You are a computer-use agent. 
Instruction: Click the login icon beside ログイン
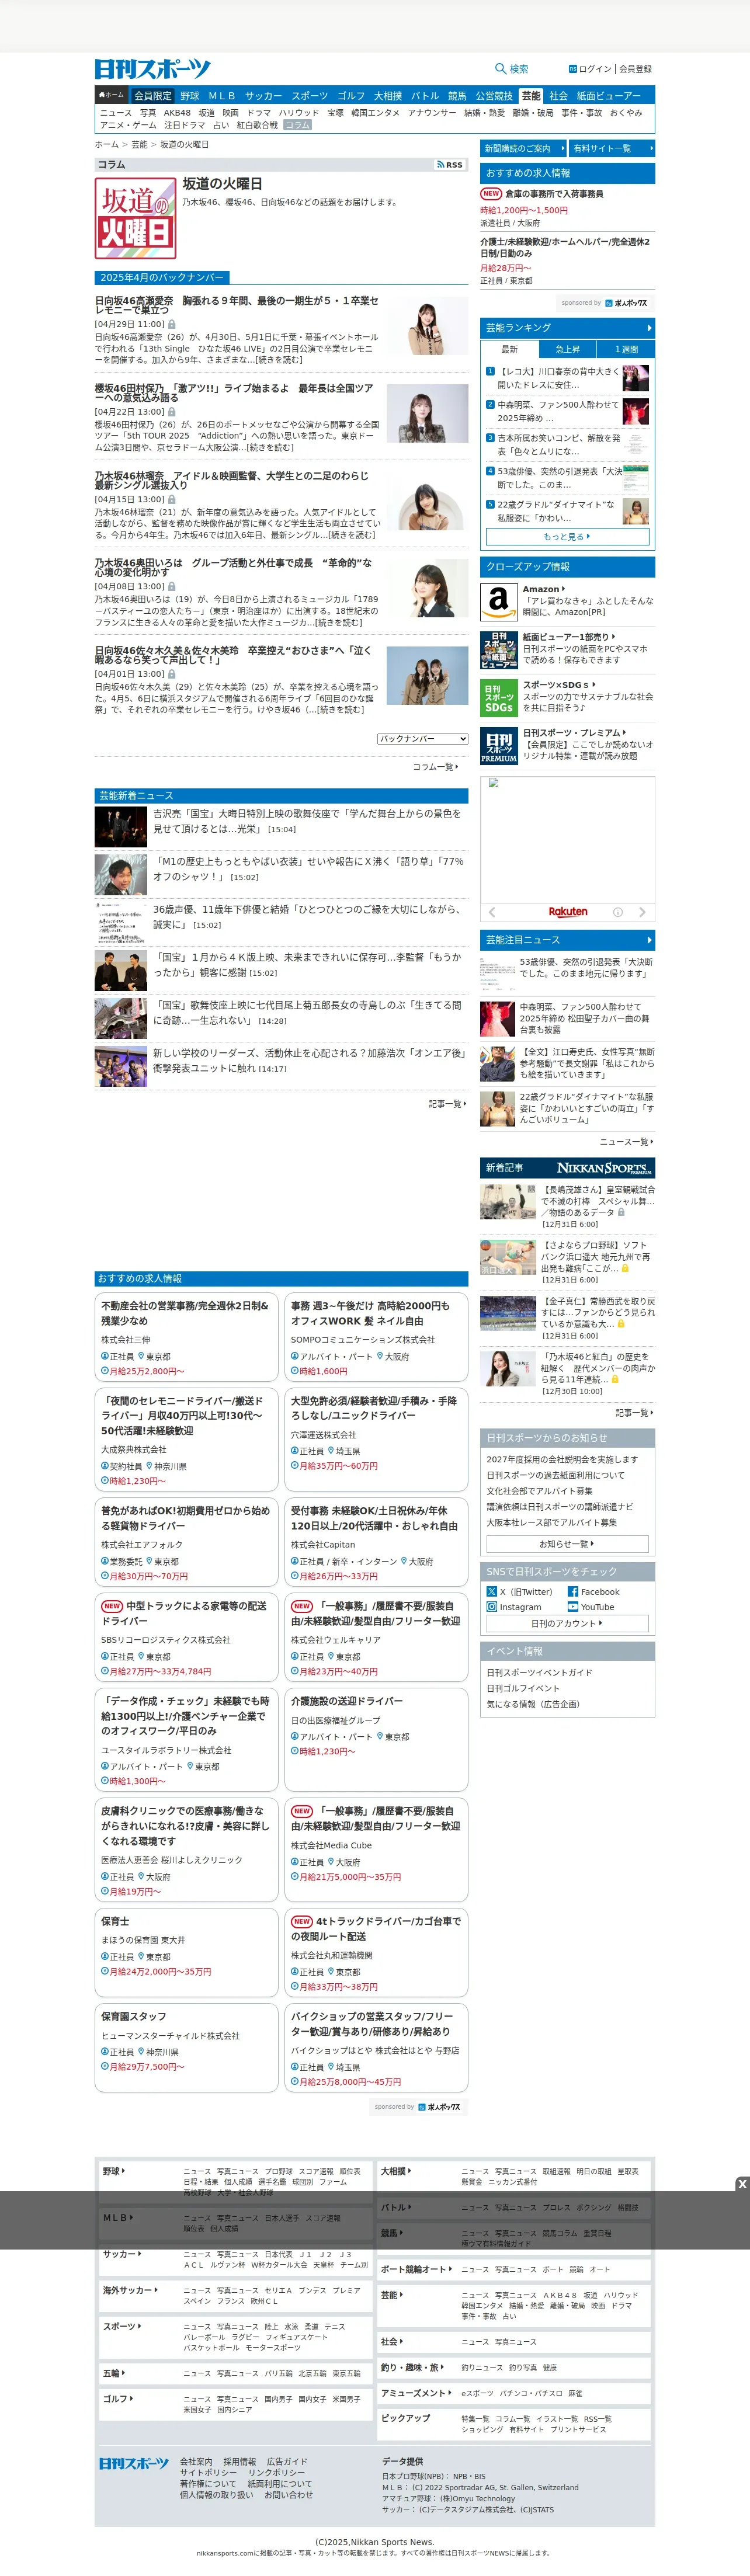click(x=573, y=69)
